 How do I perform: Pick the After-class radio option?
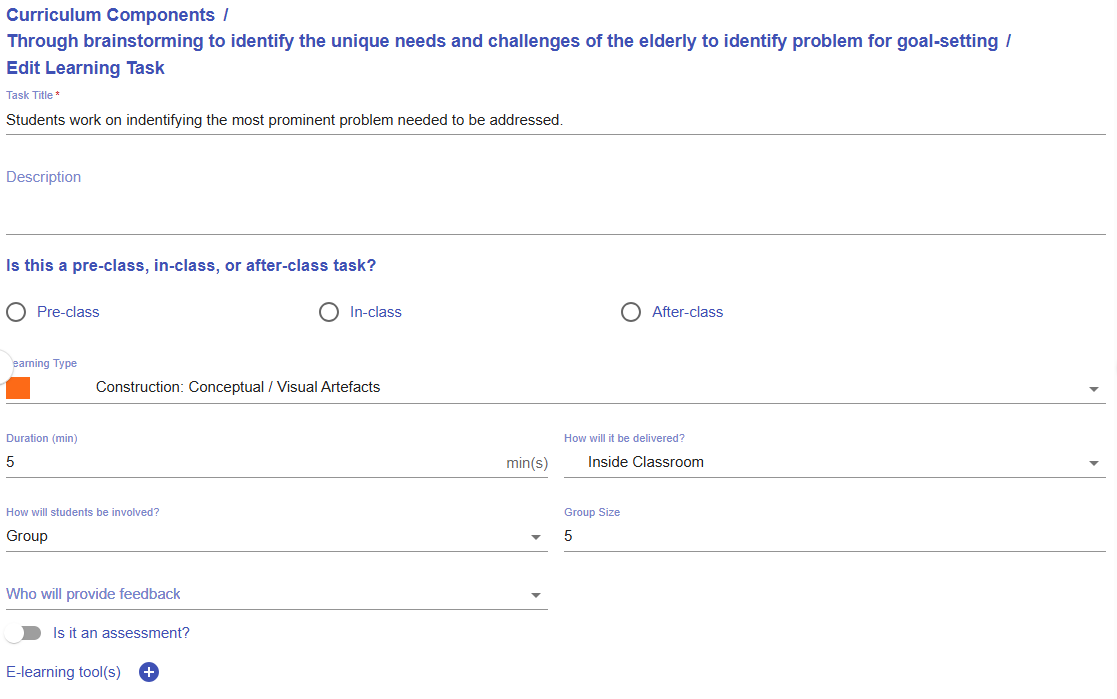[631, 312]
